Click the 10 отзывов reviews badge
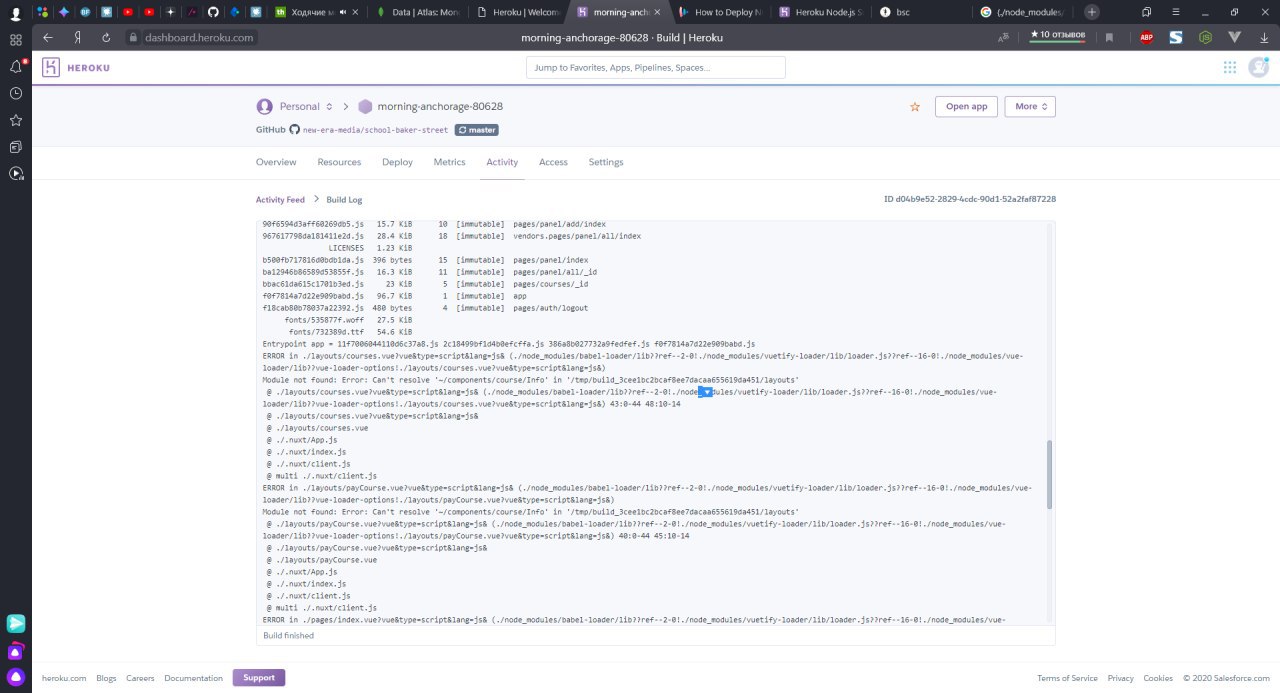The width and height of the screenshot is (1280, 693). click(x=1058, y=36)
